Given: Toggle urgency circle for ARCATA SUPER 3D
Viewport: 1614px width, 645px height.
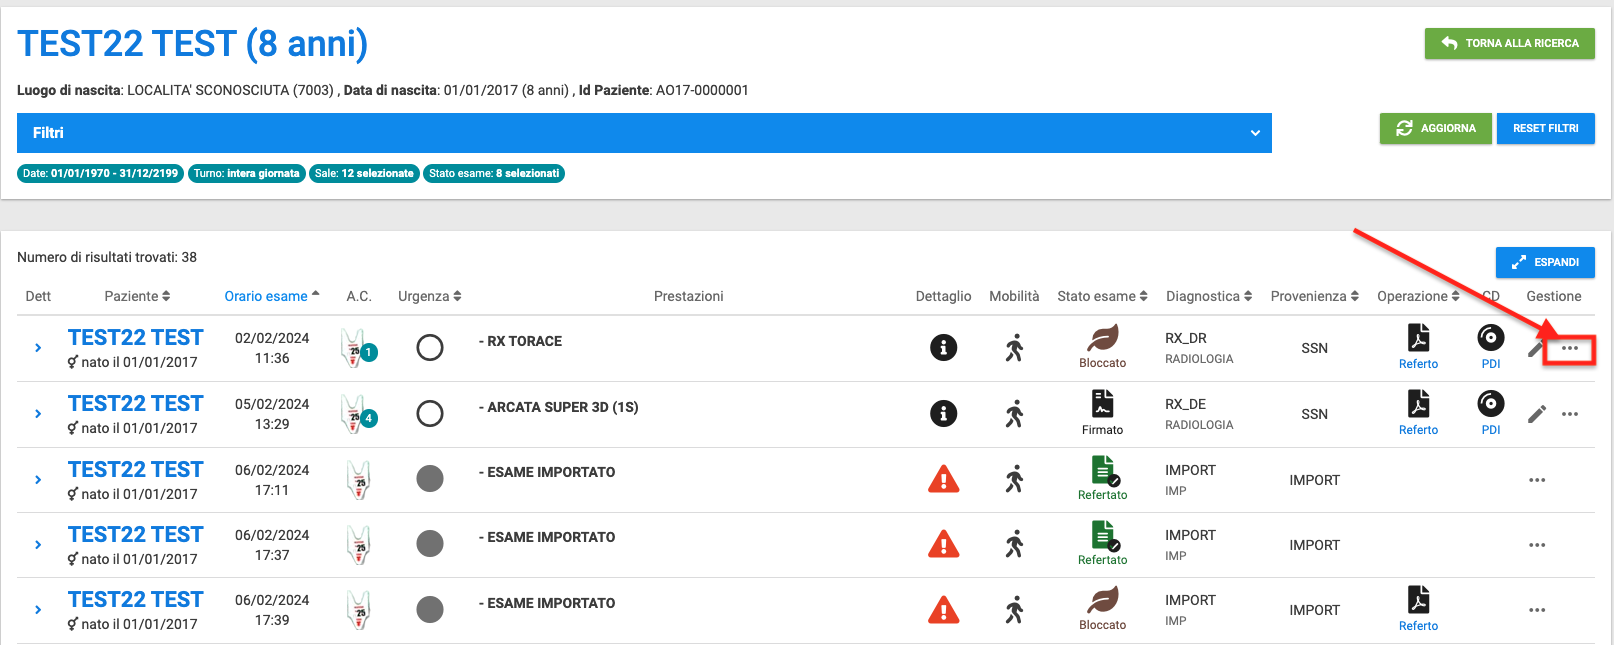Looking at the screenshot, I should 430,414.
